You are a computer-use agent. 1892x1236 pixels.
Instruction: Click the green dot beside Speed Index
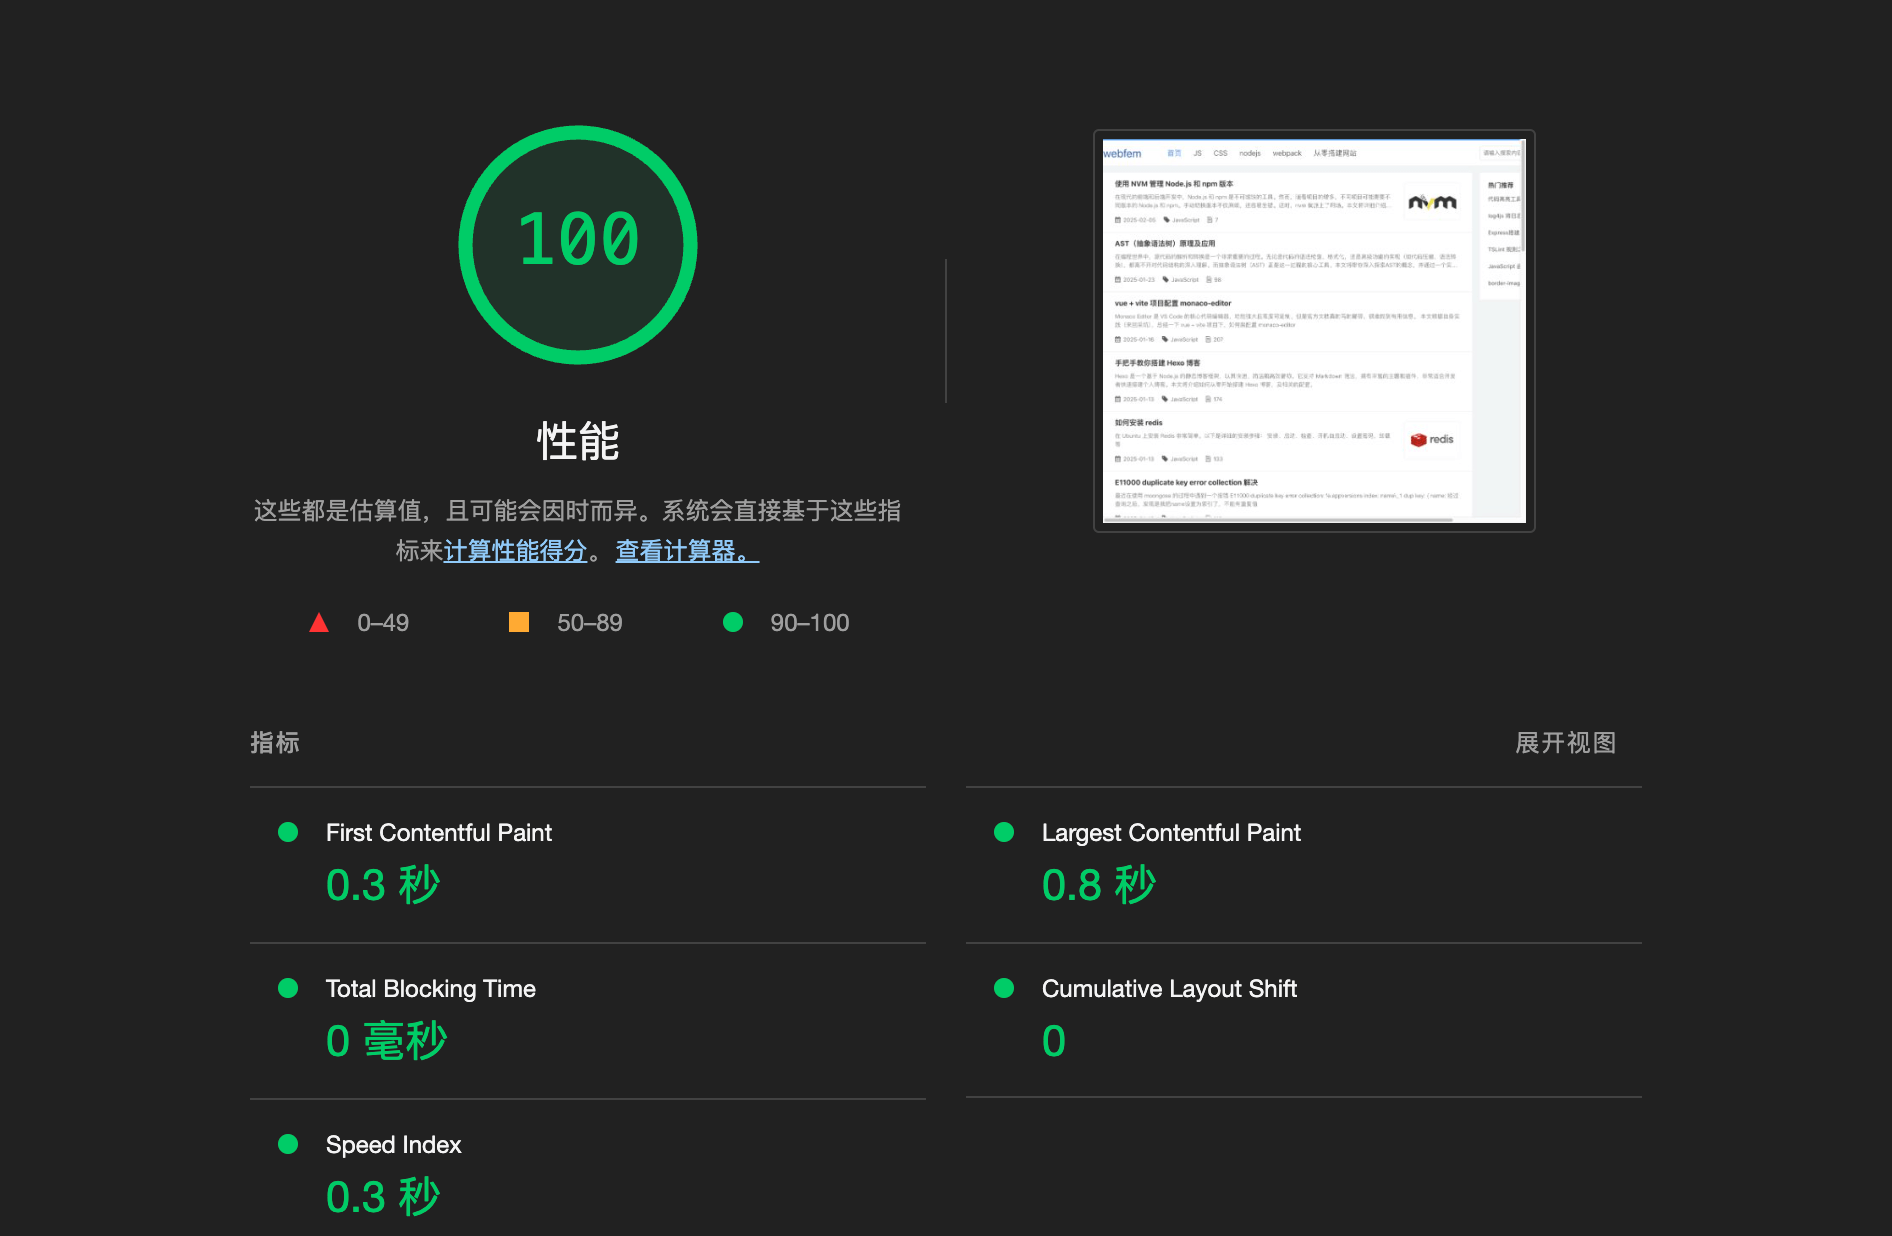288,1144
